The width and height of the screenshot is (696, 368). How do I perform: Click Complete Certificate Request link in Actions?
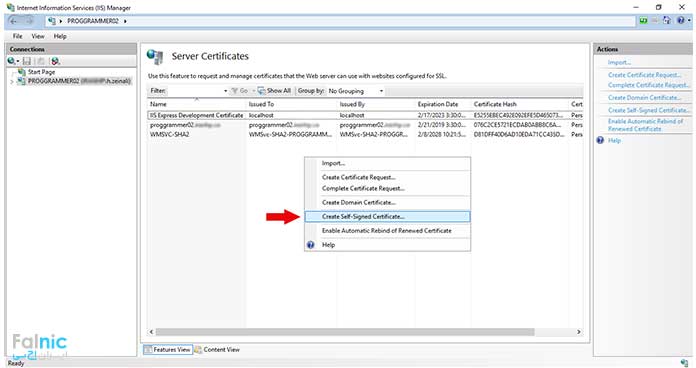click(x=649, y=85)
